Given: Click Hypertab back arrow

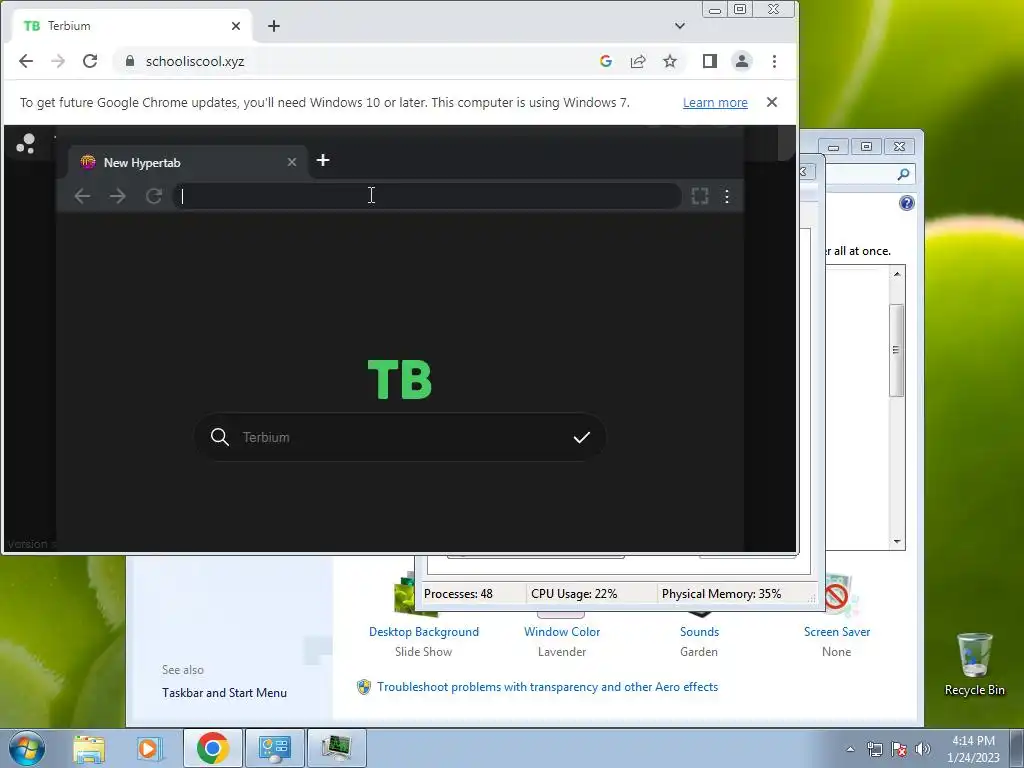Looking at the screenshot, I should coord(82,196).
